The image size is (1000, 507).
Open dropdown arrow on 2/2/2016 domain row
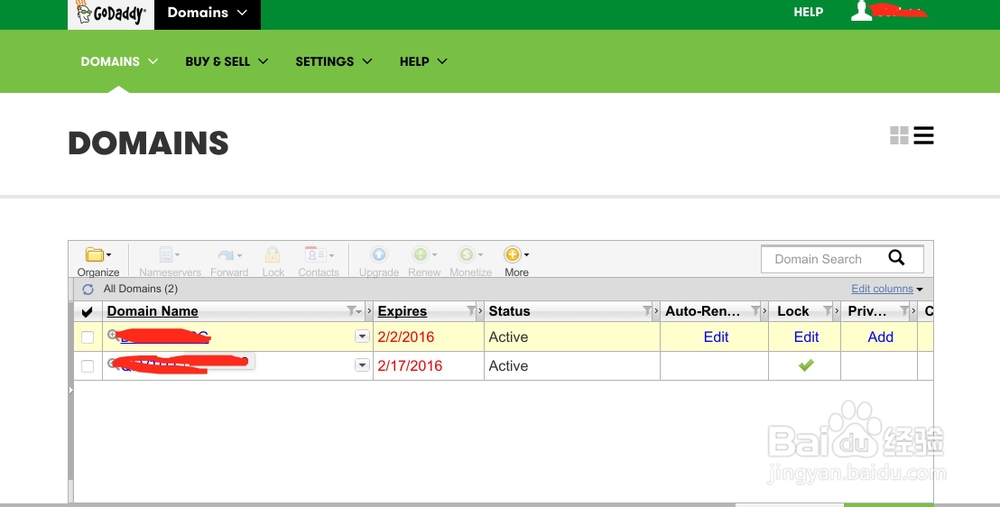click(x=362, y=336)
